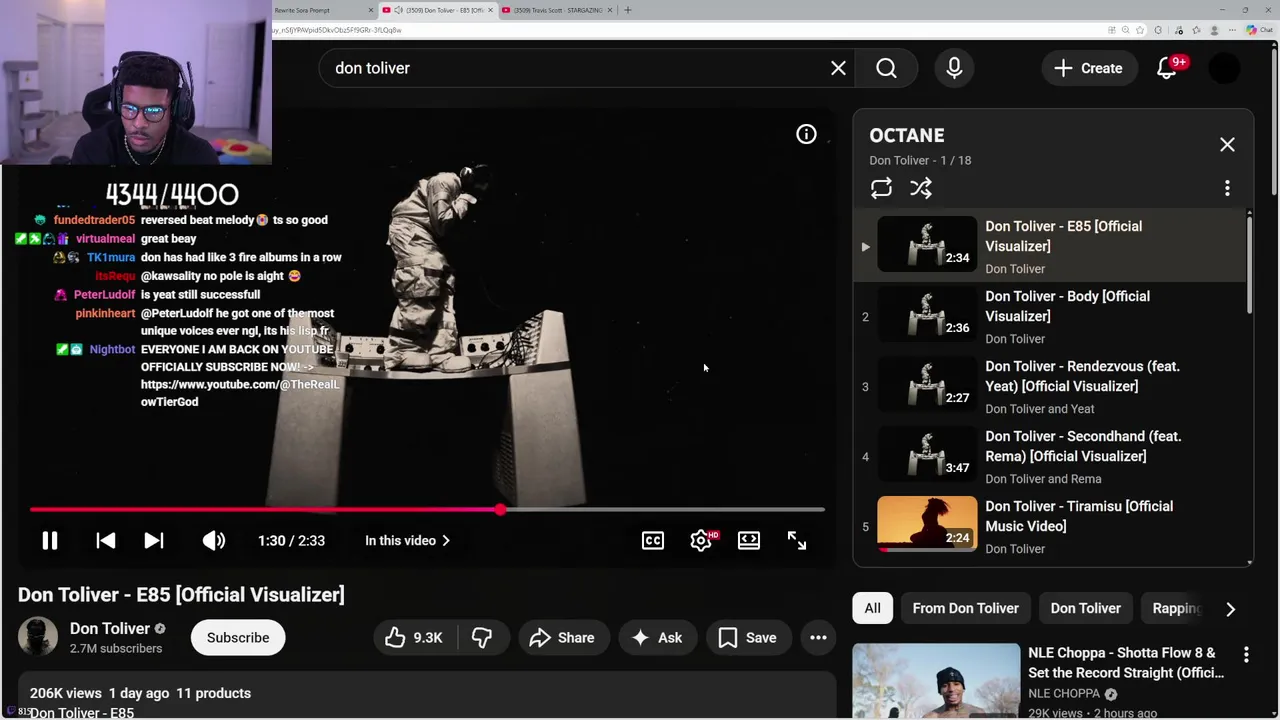
Task: Subscribe to Don Toliver channel
Action: (238, 637)
